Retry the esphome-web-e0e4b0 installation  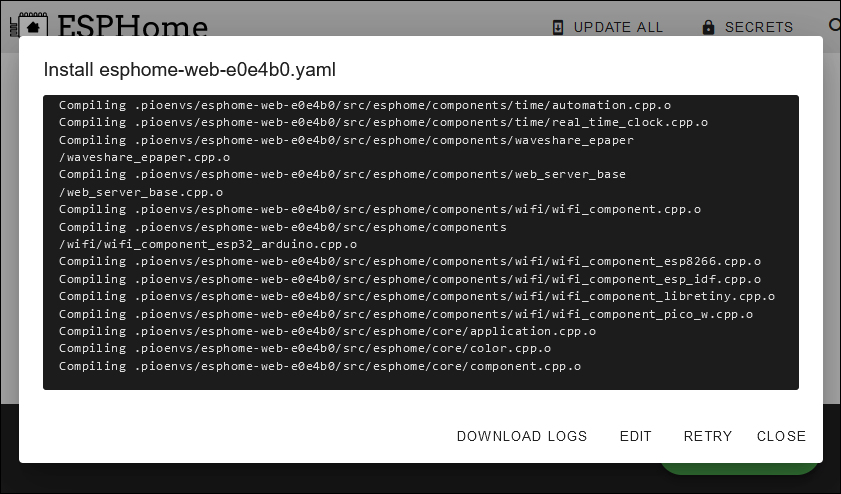707,436
